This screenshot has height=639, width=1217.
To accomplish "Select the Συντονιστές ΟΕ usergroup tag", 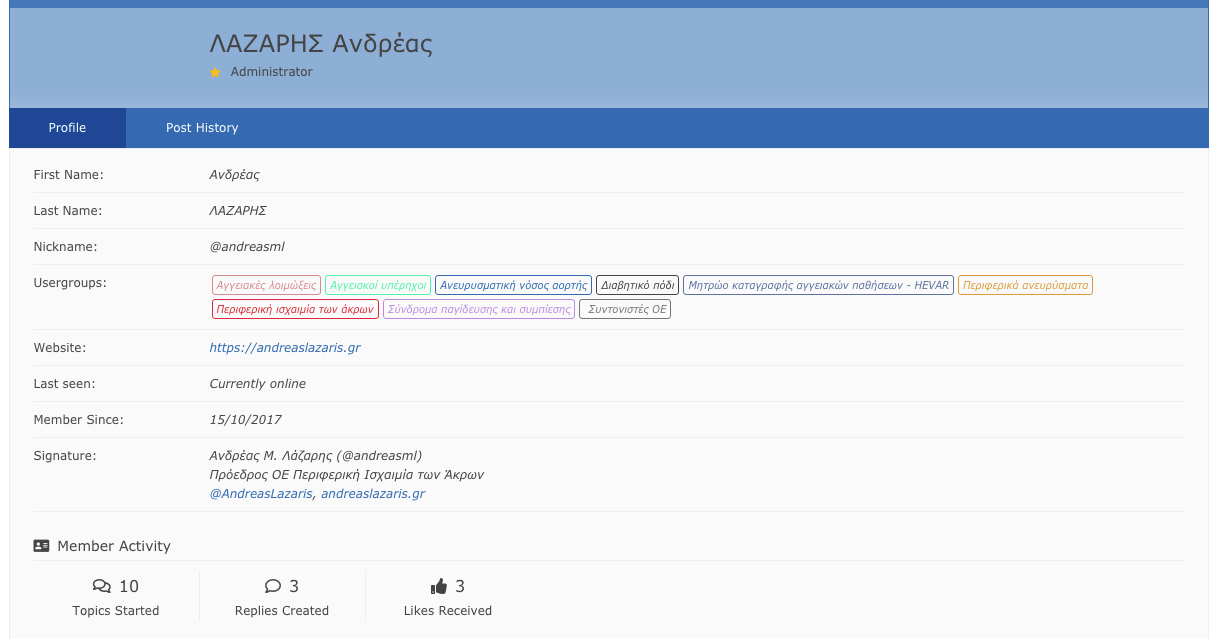I will click(x=625, y=310).
